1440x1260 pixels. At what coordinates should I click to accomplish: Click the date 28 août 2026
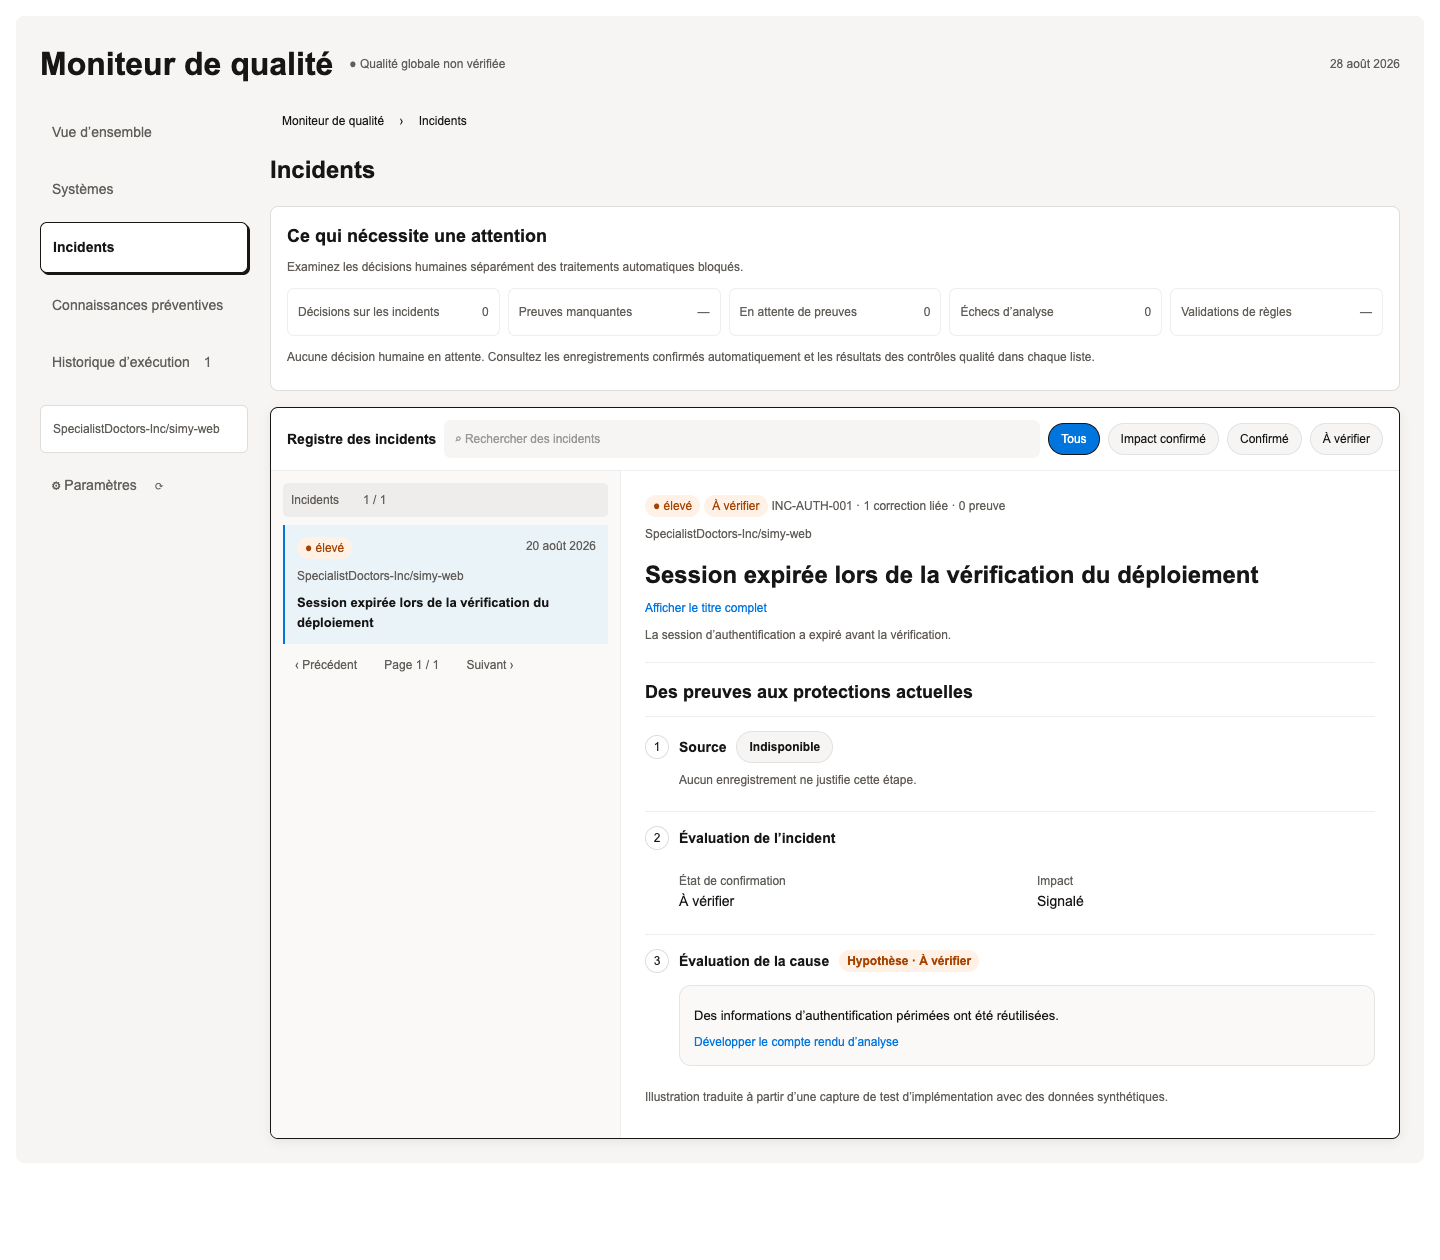click(1364, 64)
